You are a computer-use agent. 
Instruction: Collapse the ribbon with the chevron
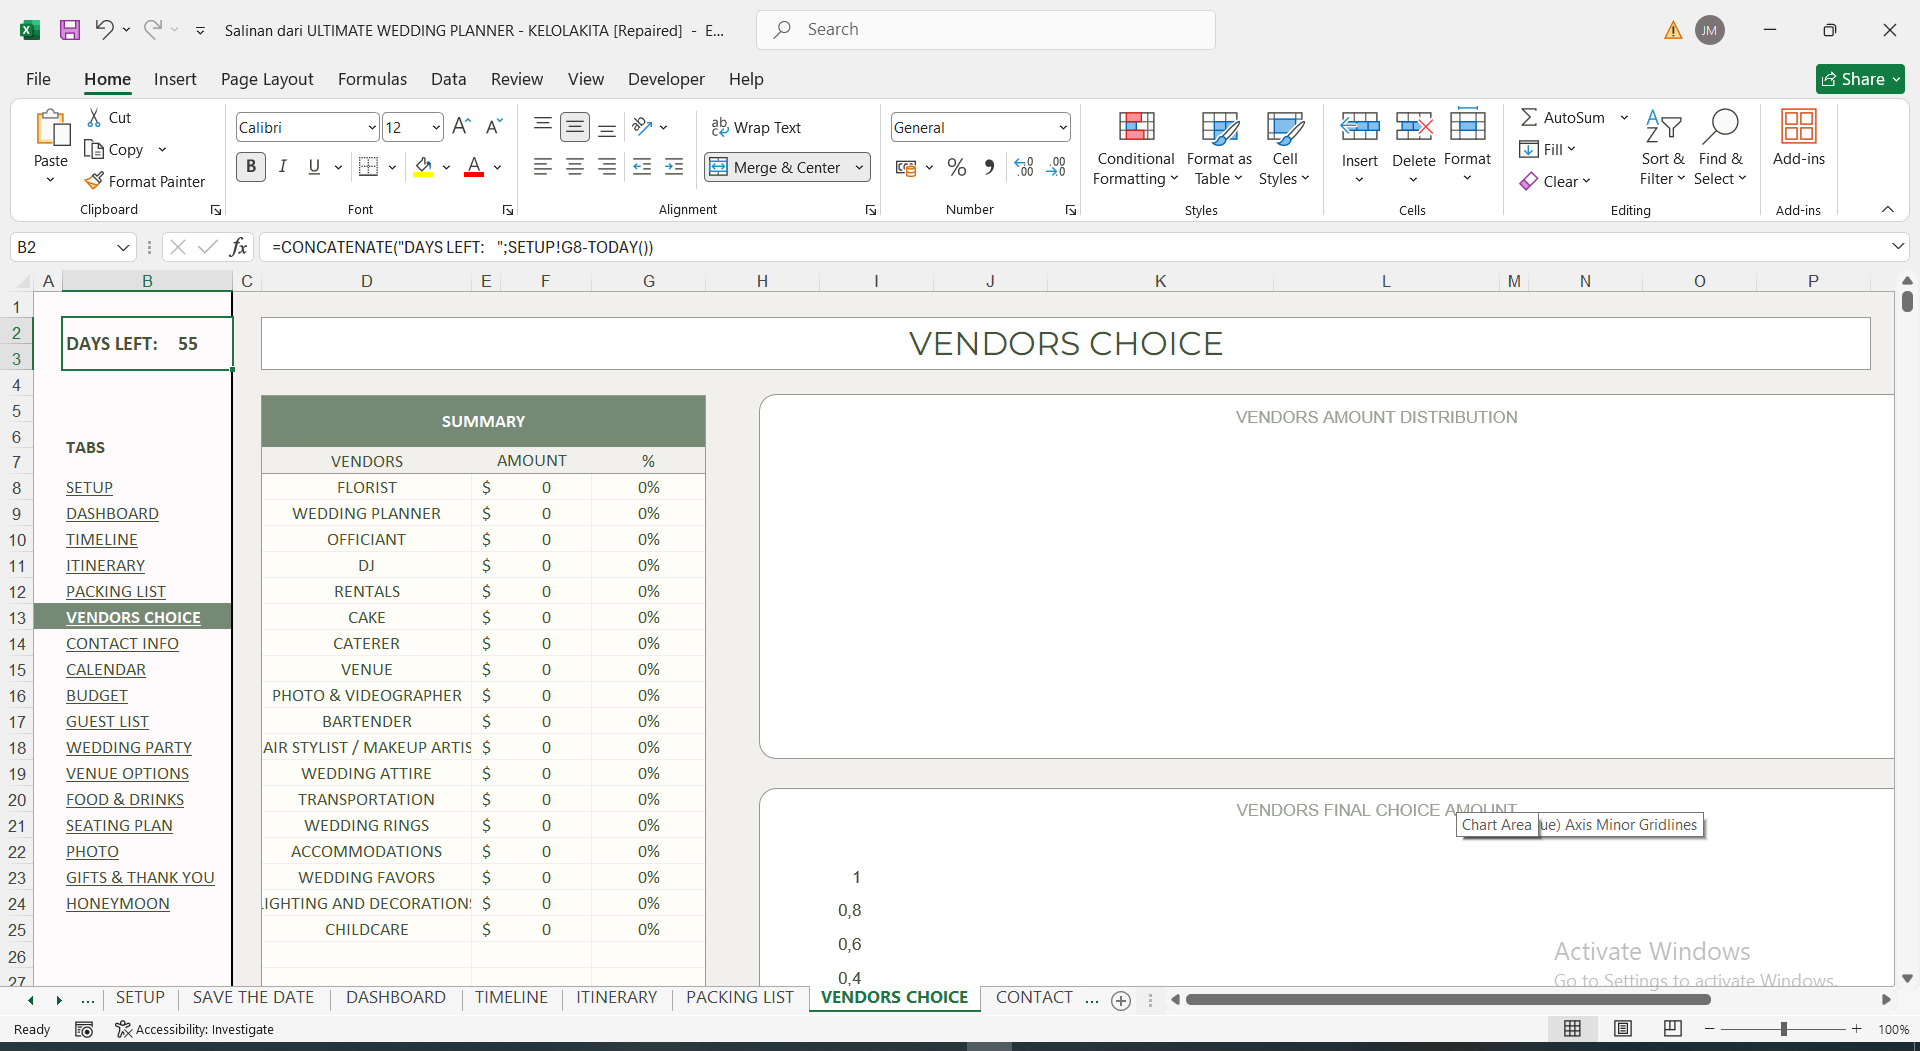[1888, 209]
